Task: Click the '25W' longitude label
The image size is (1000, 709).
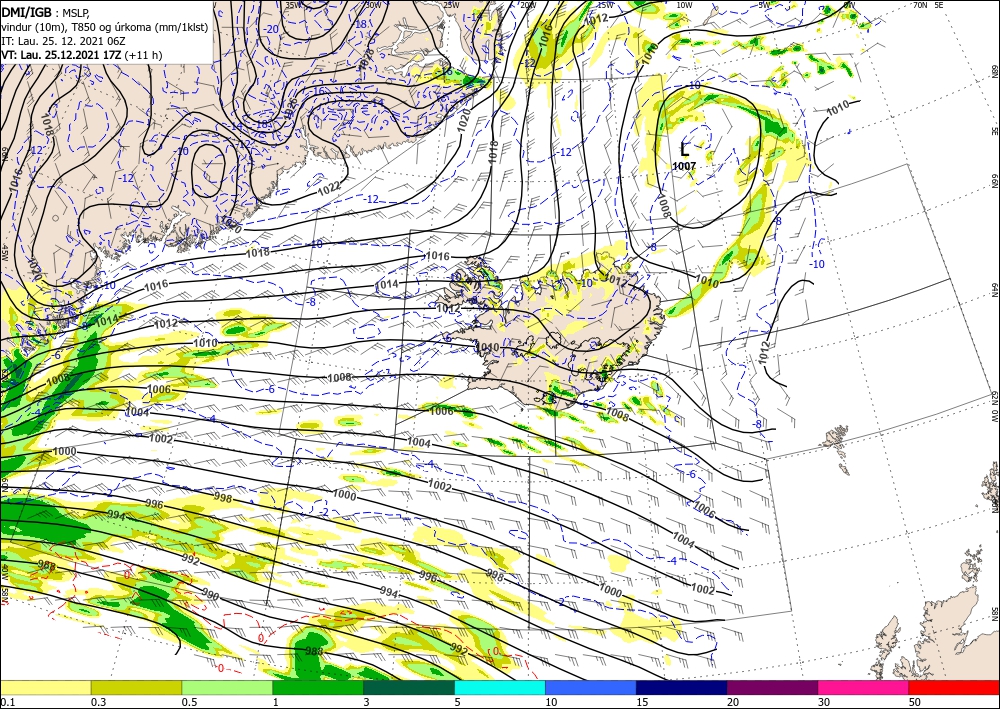Action: (x=451, y=4)
